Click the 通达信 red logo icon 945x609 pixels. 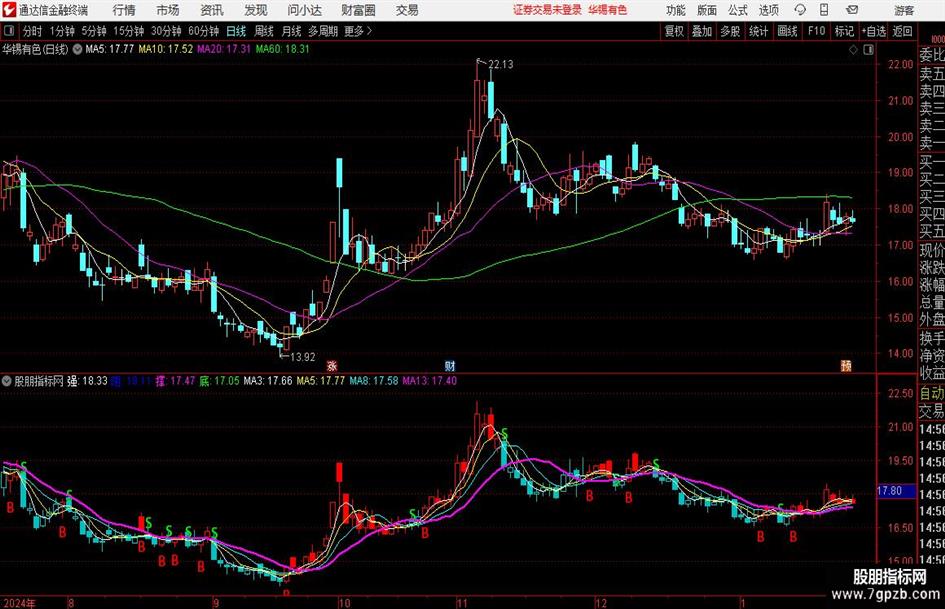[8, 10]
